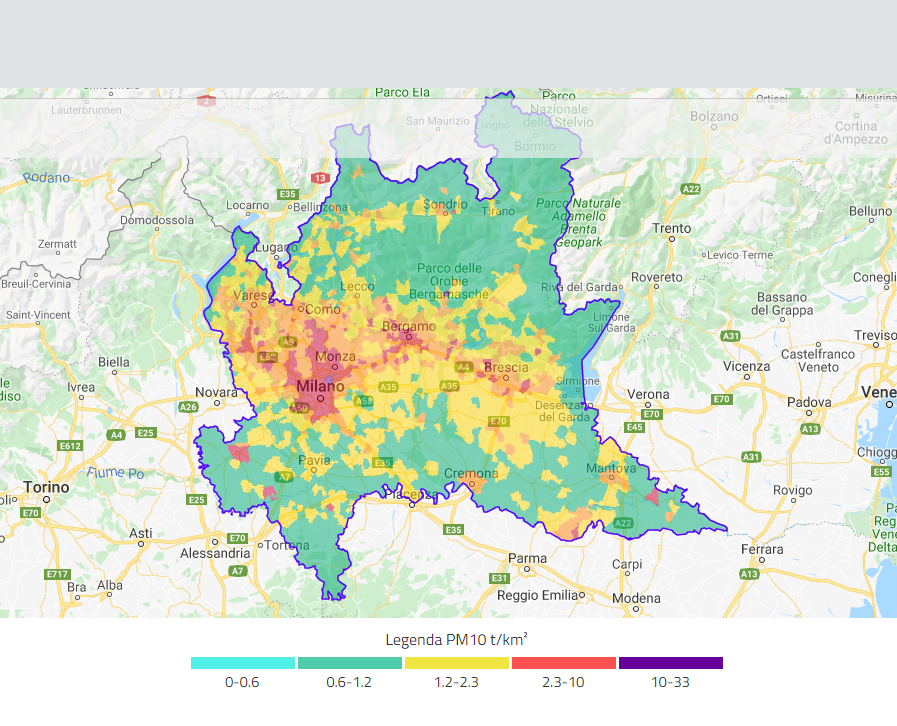Click the E717 road shield near Torino

57,574
